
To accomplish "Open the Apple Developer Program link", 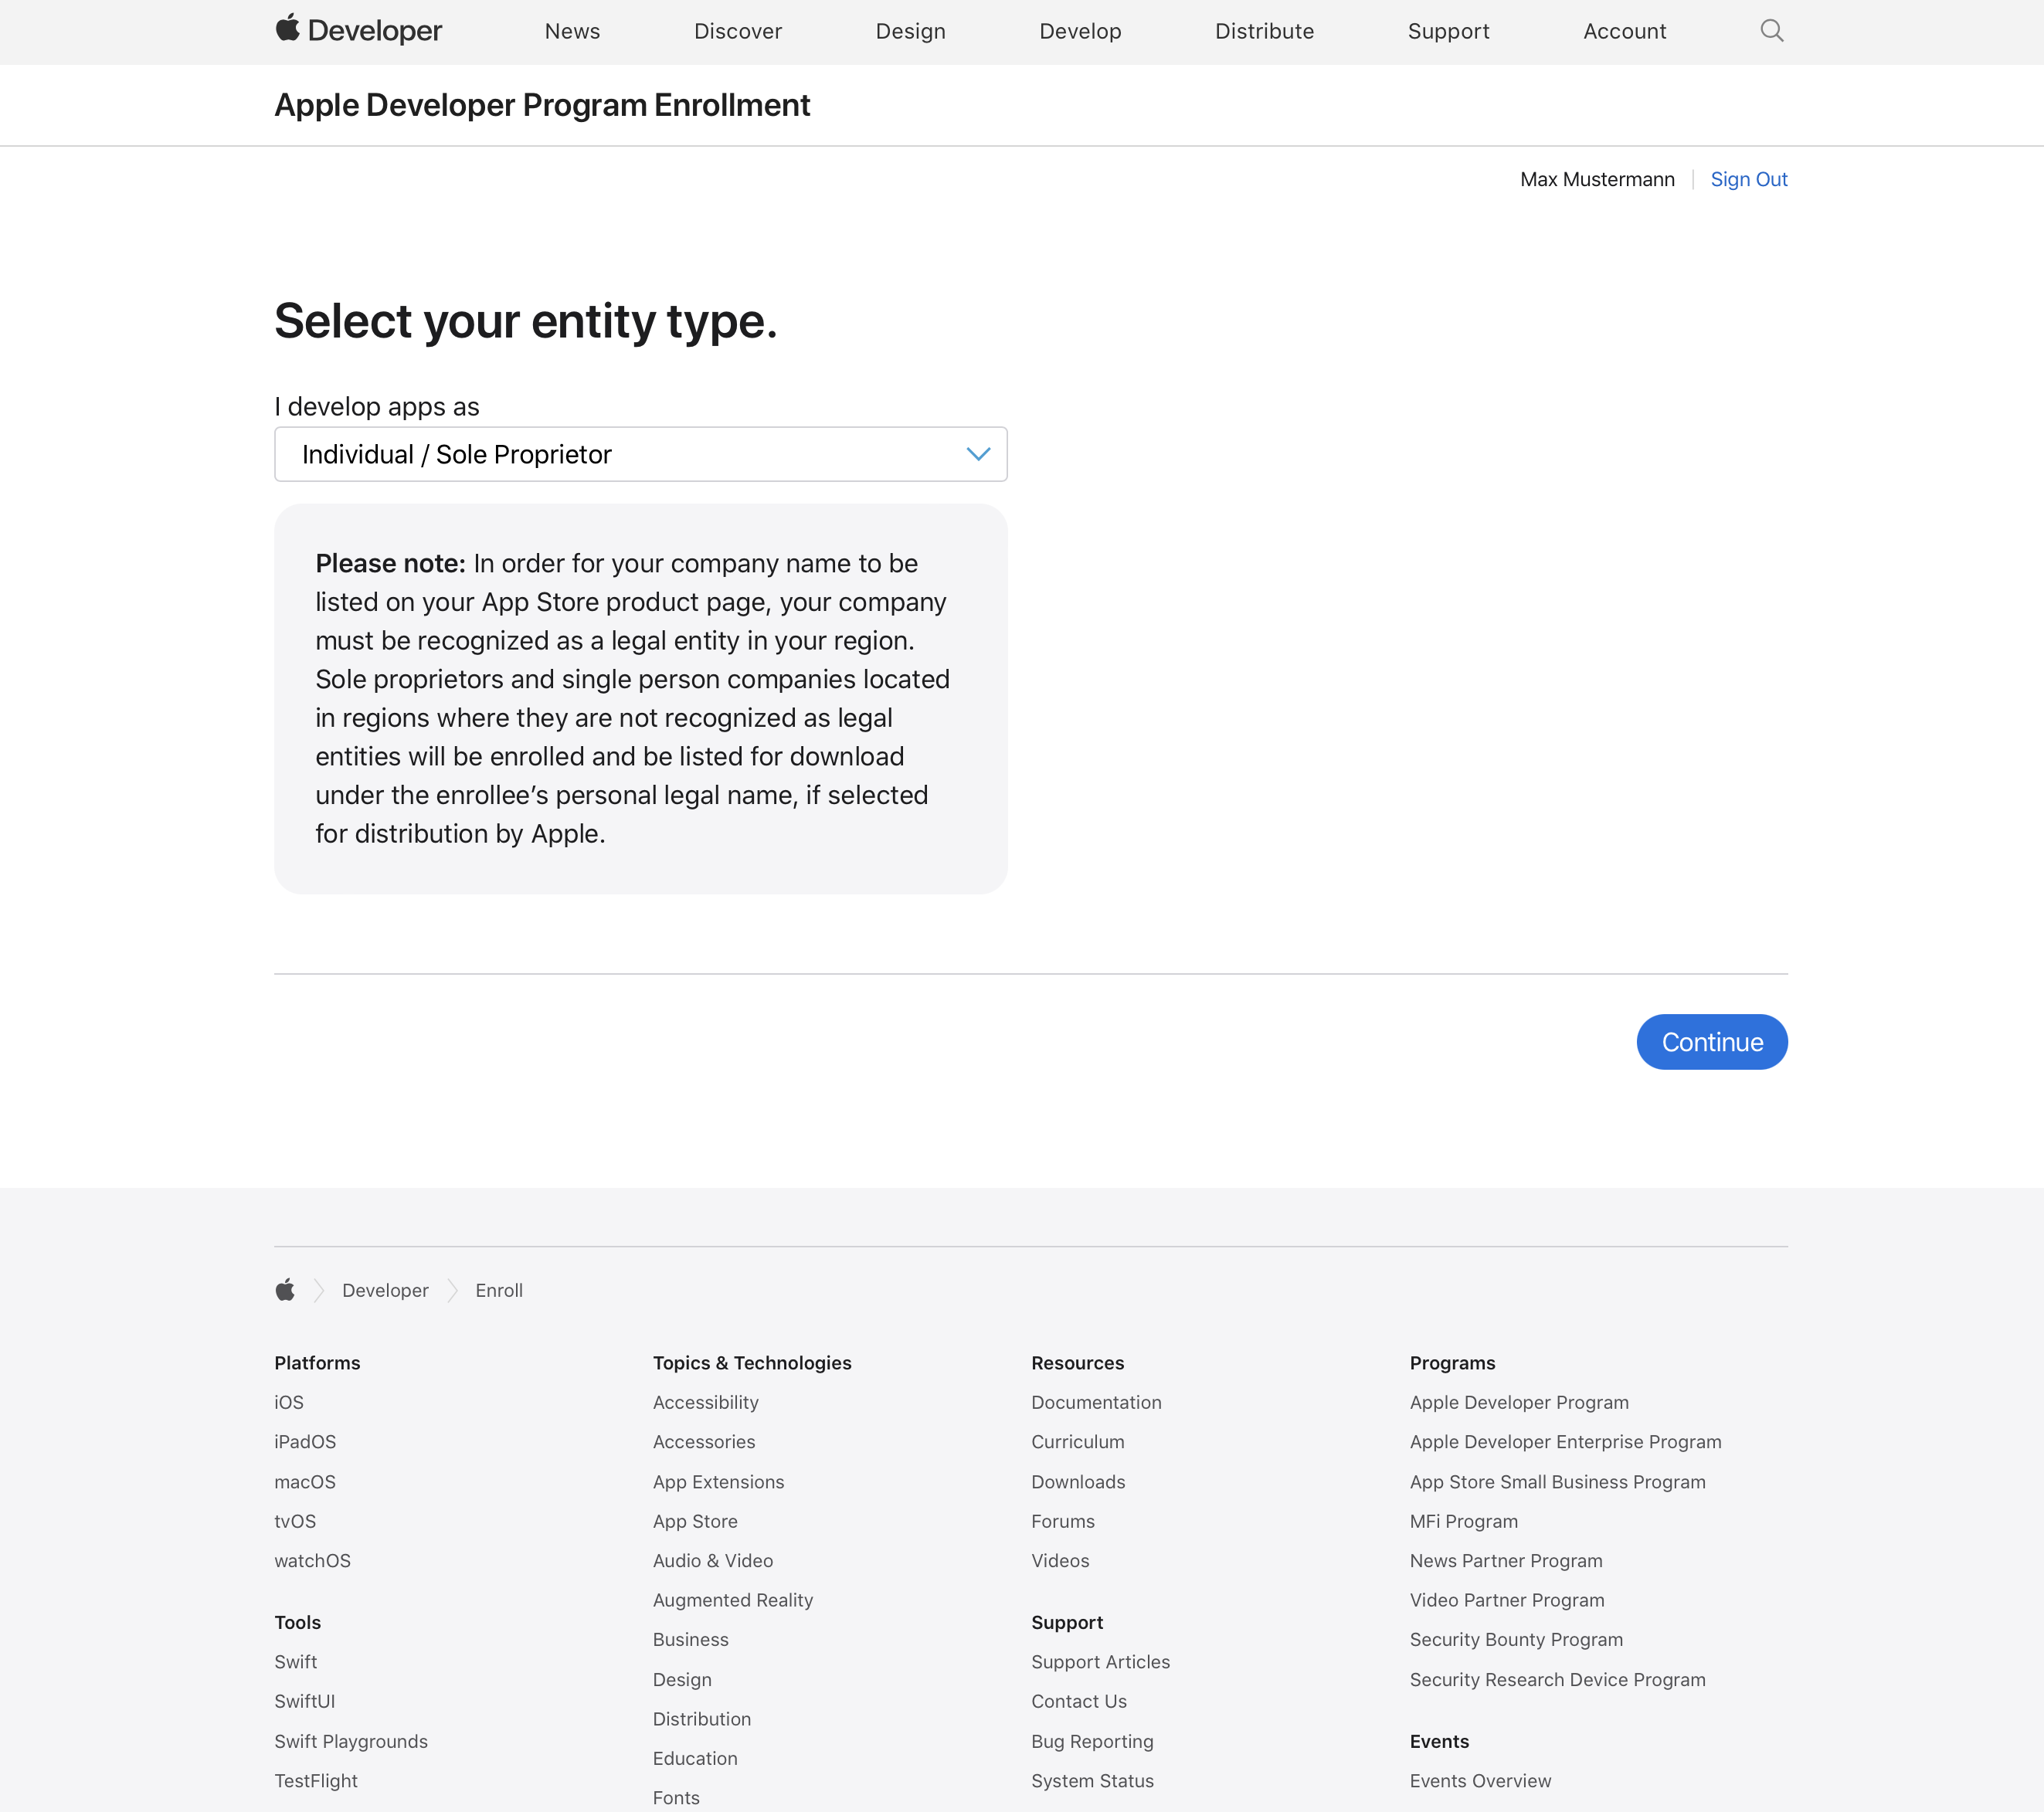I will 1519,1402.
